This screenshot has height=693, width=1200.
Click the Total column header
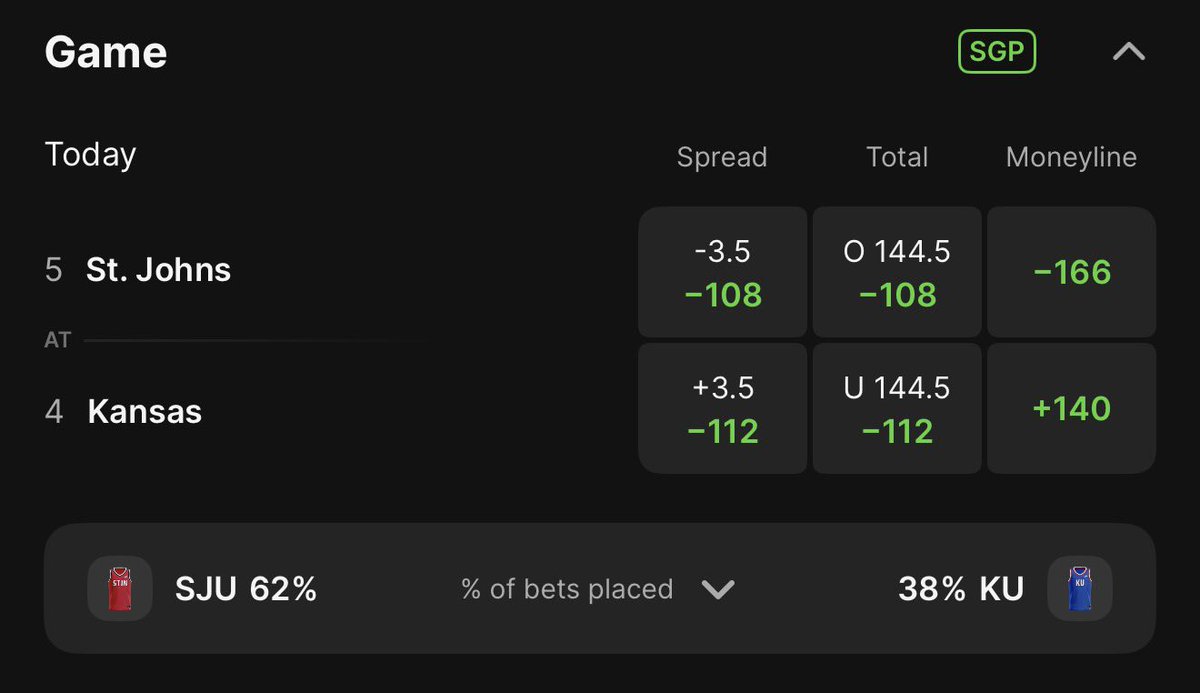pyautogui.click(x=897, y=157)
